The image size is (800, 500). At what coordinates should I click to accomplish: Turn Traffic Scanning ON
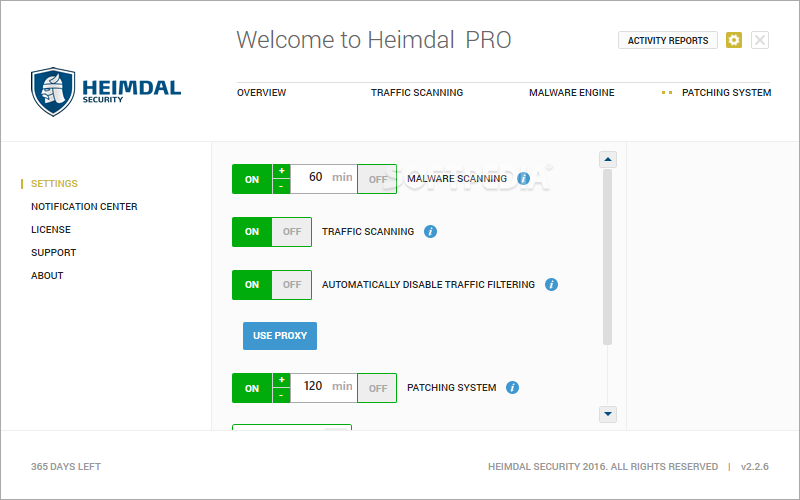pyautogui.click(x=252, y=232)
